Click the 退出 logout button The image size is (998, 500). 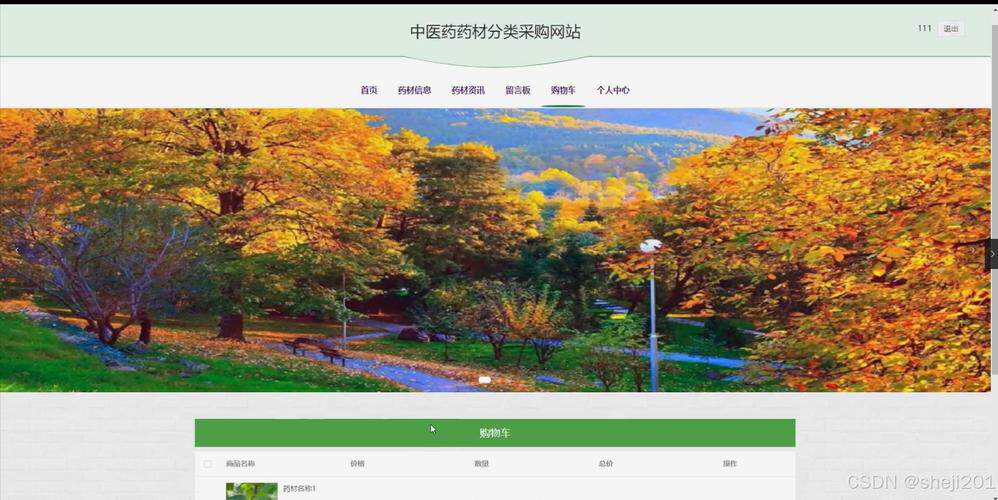(951, 29)
